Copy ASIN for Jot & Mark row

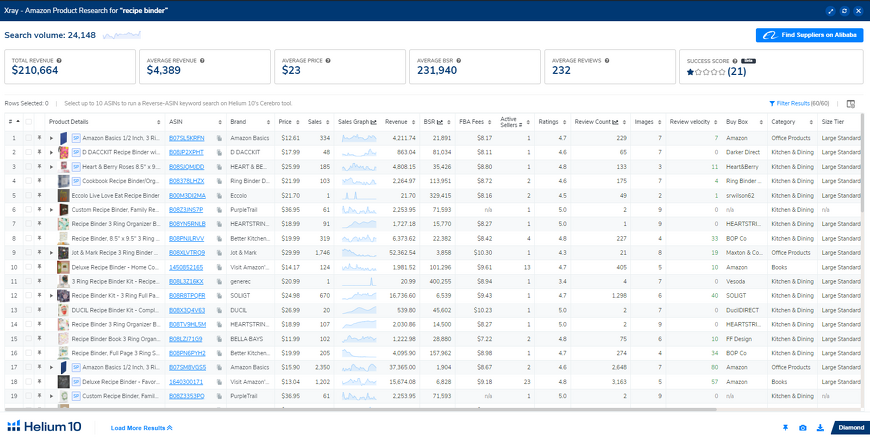pos(220,253)
